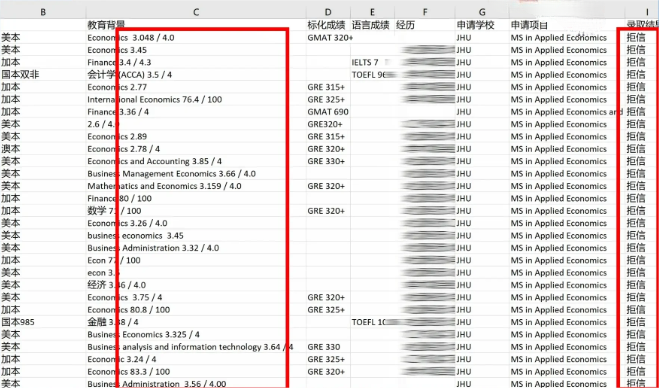The width and height of the screenshot is (659, 388).
Task: Select column B header
Action: [43, 13]
